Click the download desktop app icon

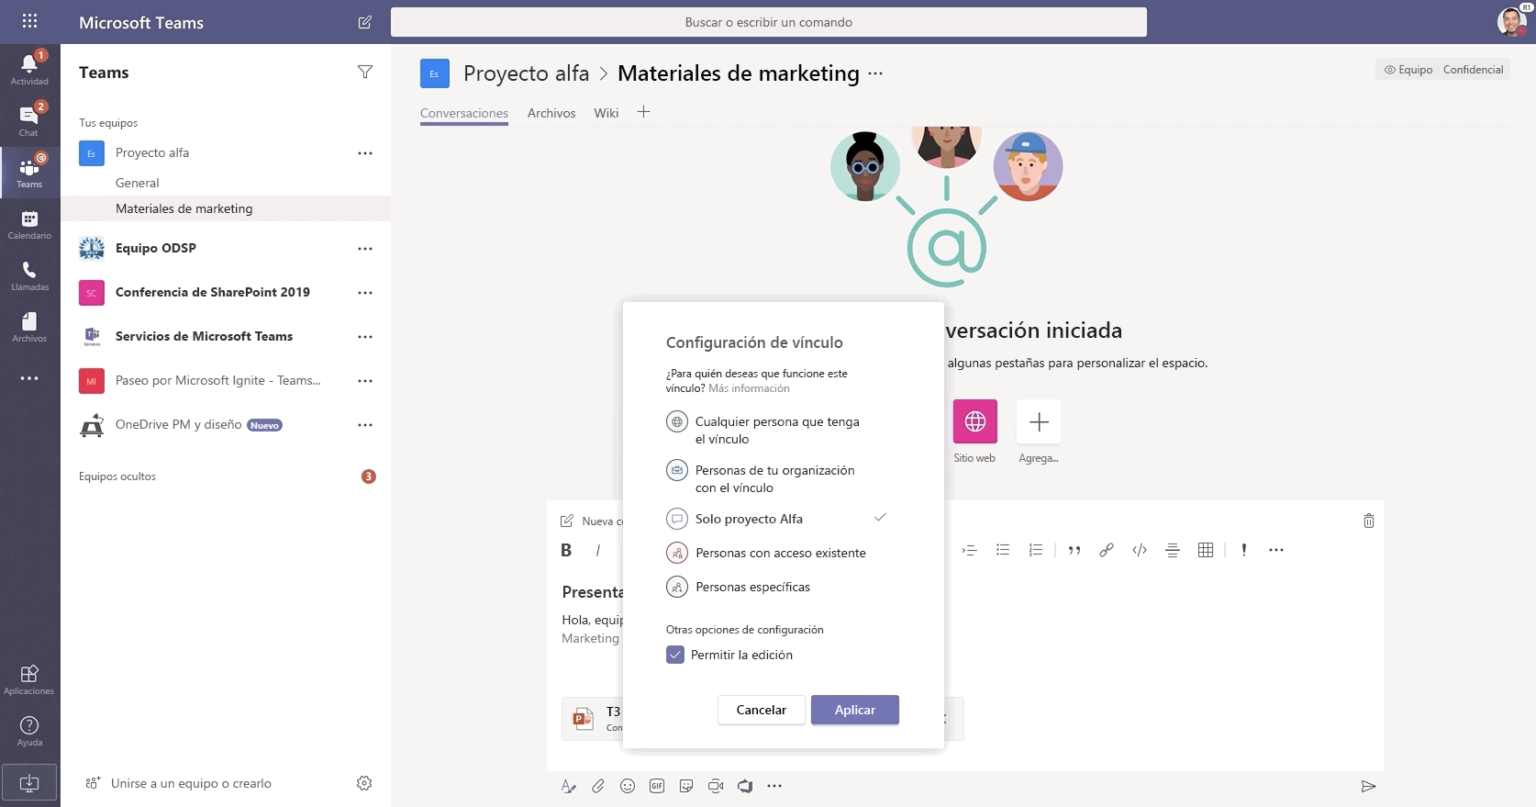click(x=29, y=783)
